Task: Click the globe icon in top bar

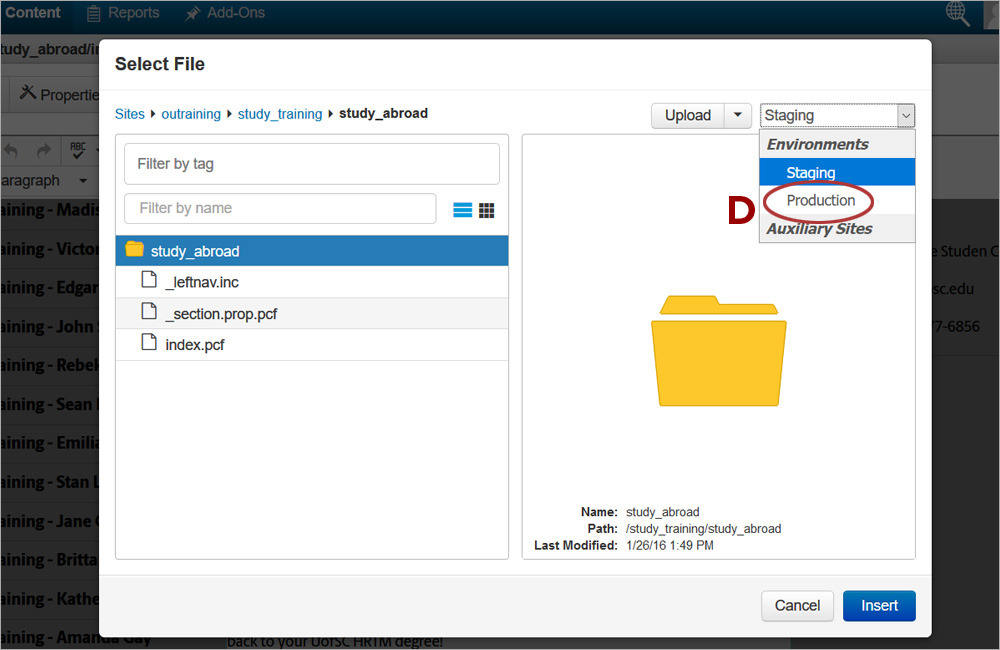Action: (957, 13)
